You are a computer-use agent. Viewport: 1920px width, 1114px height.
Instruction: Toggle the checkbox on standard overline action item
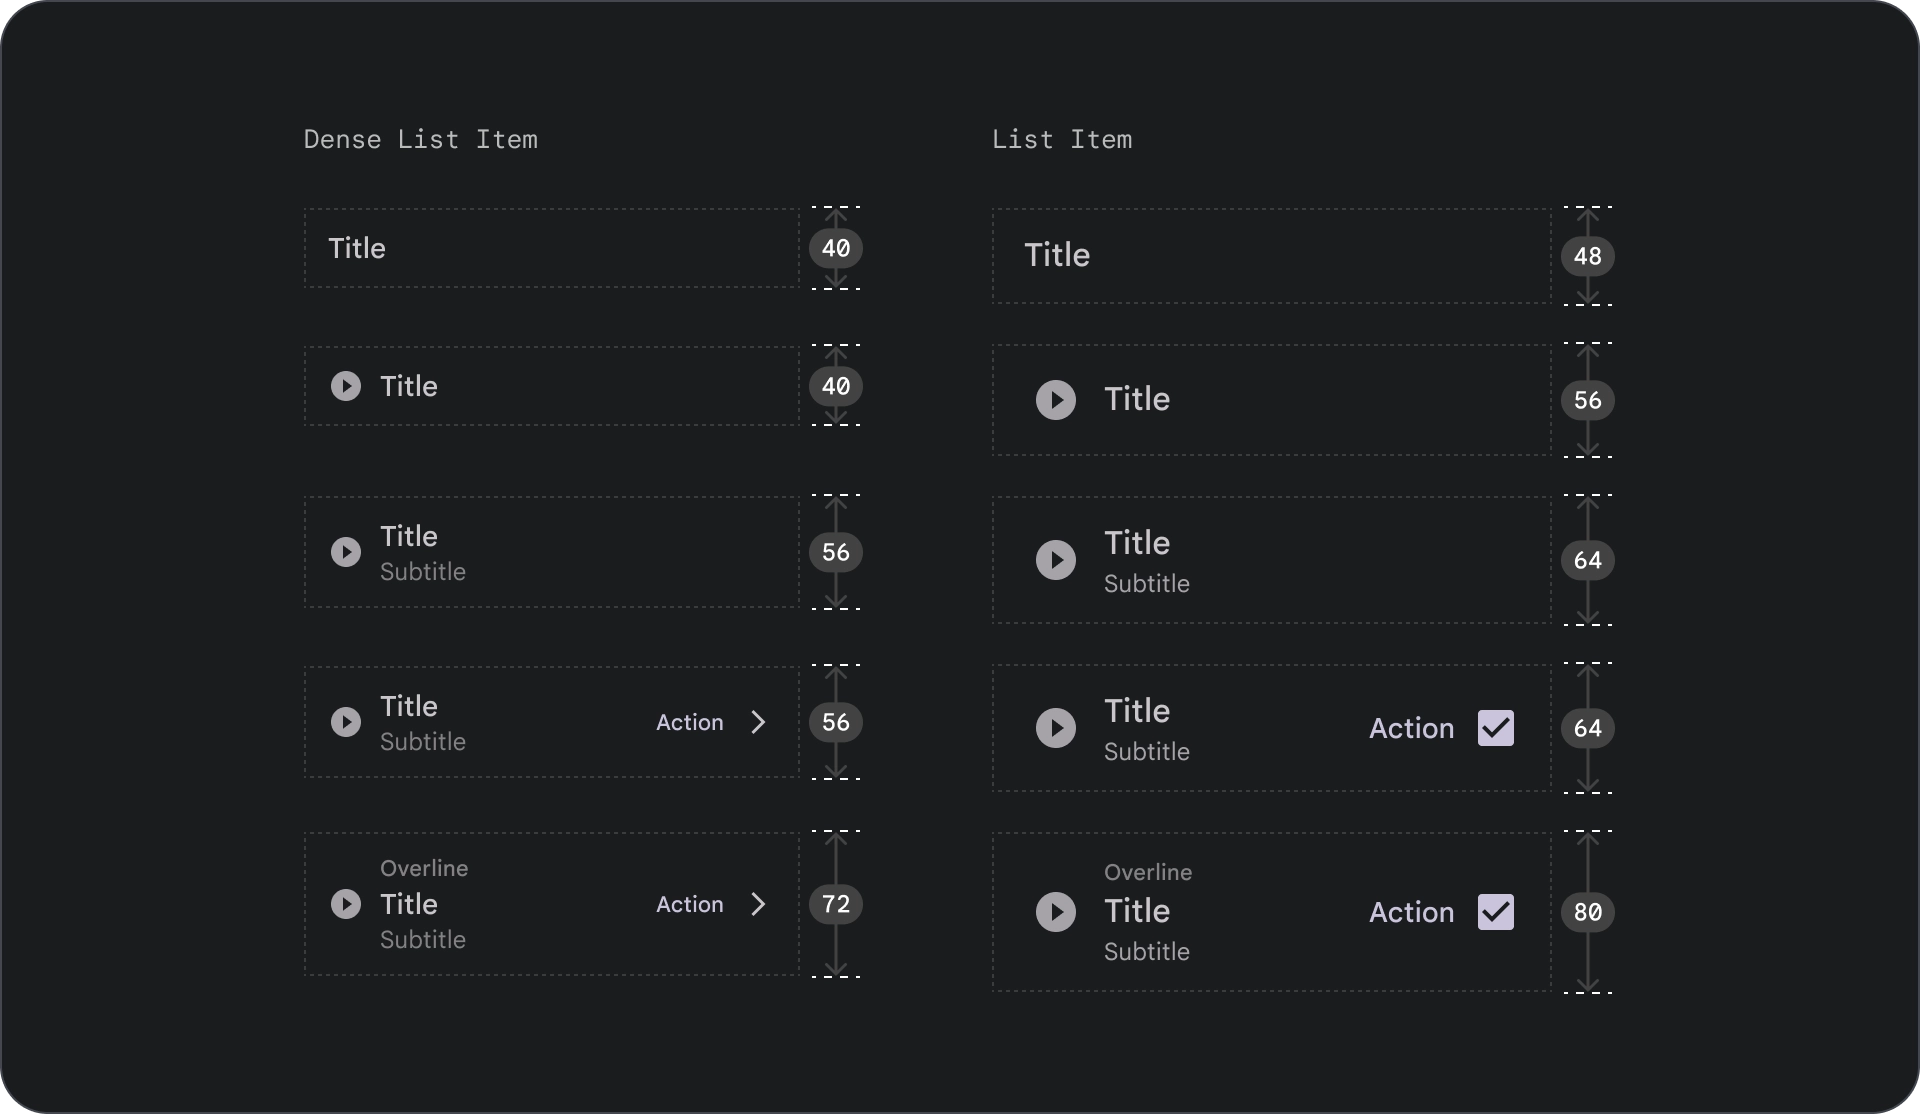[1494, 912]
